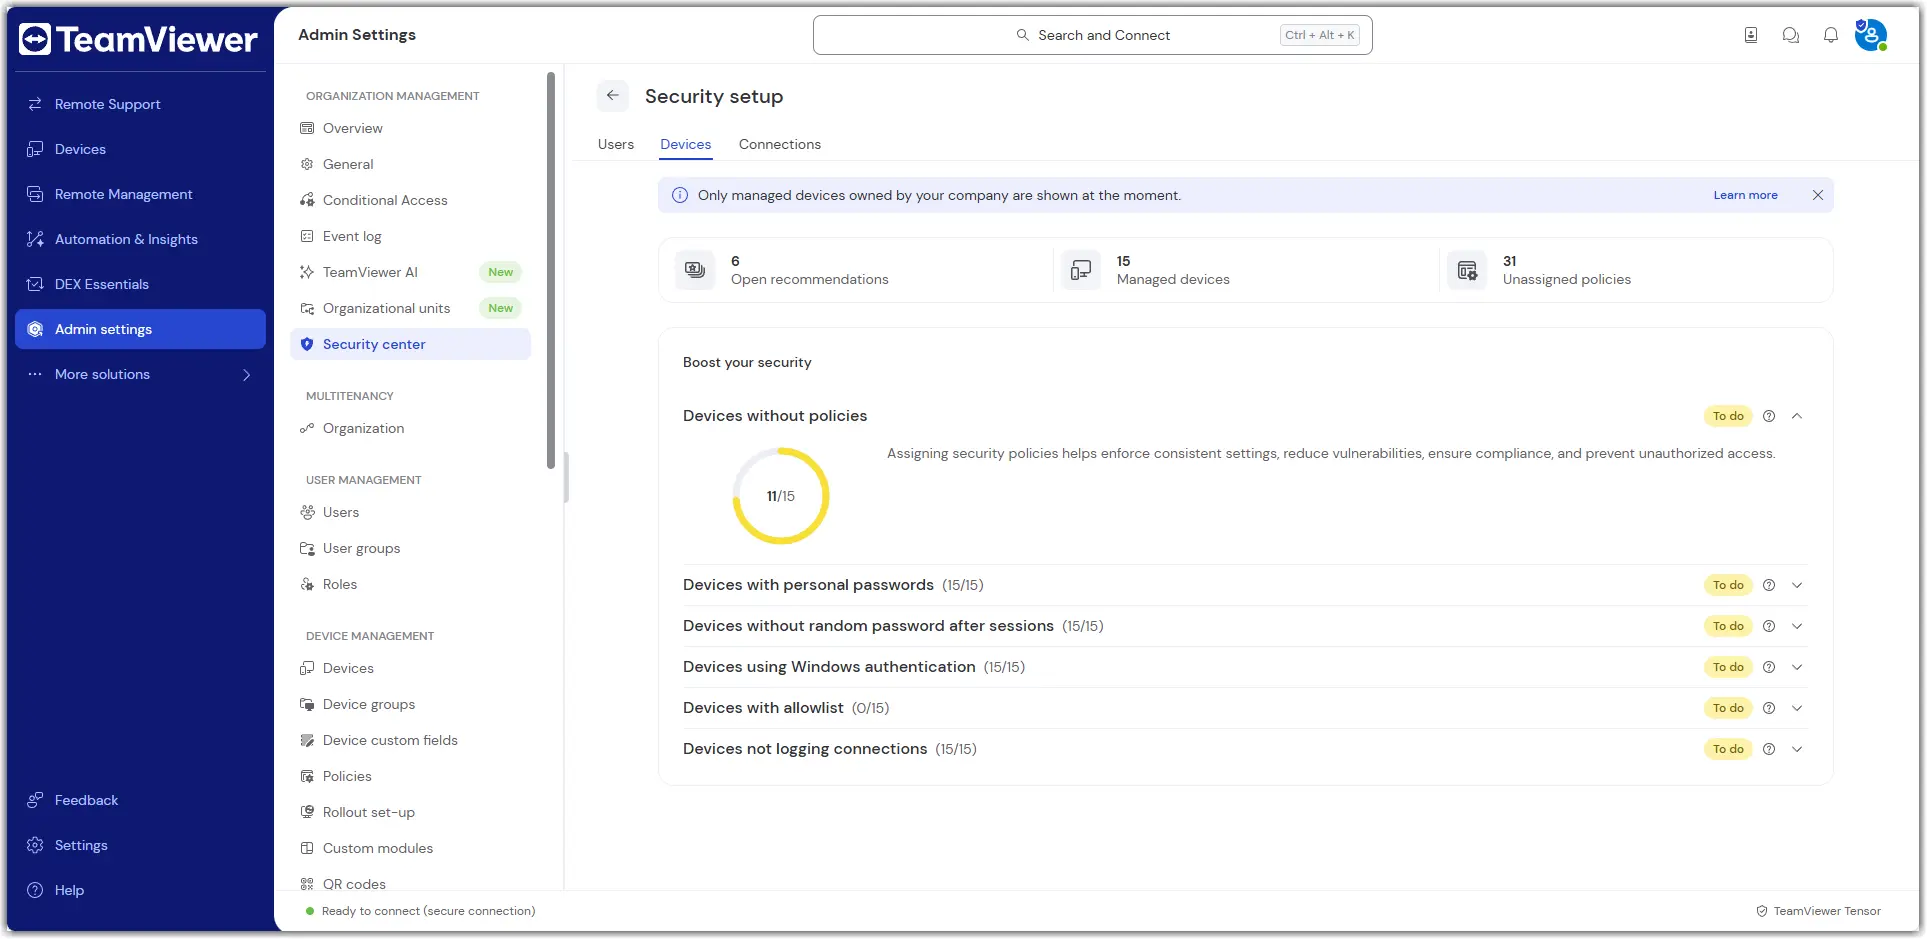
Task: Click the Remote Support sidebar icon
Action: [35, 104]
